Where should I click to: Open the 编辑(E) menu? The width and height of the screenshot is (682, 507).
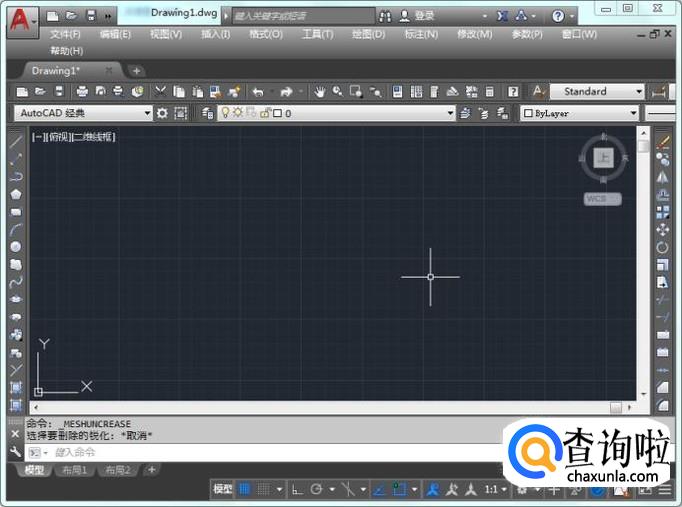point(115,34)
